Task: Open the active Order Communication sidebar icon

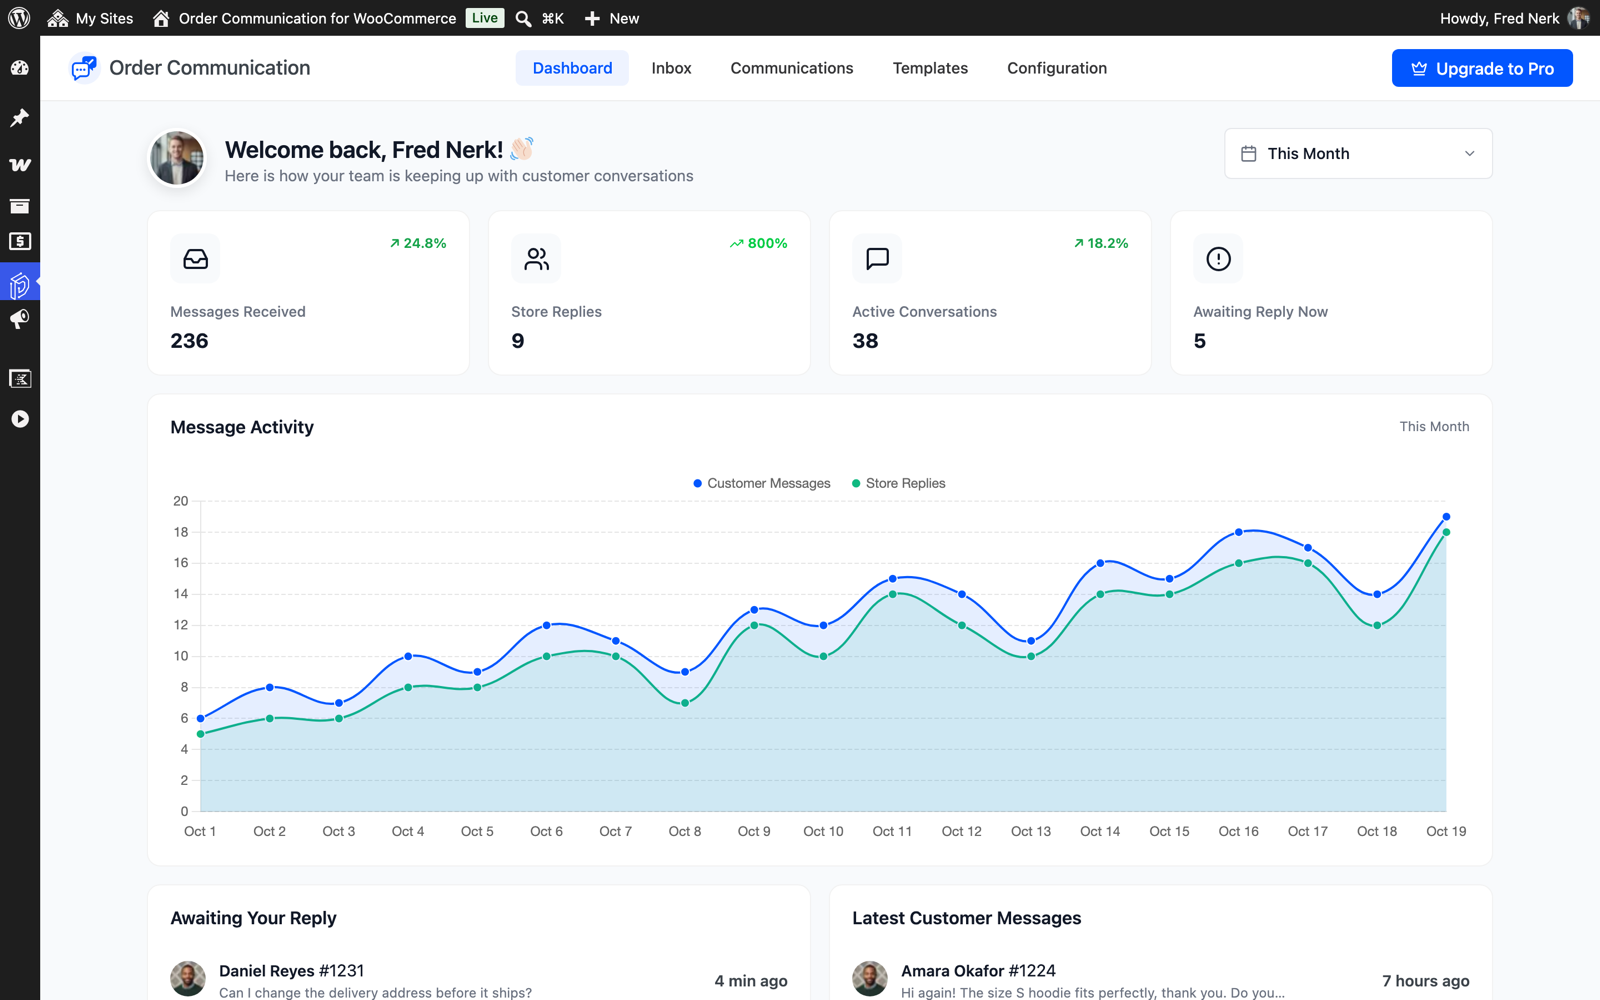Action: click(x=20, y=285)
